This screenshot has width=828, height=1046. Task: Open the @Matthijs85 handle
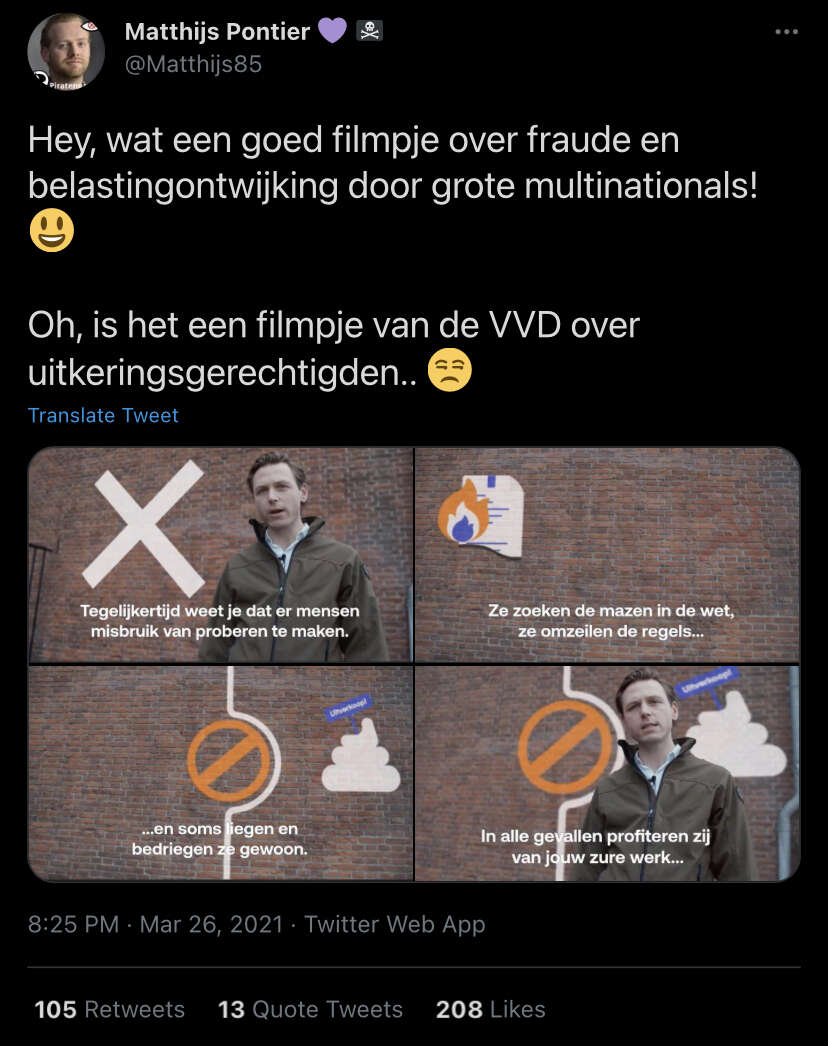click(x=193, y=64)
